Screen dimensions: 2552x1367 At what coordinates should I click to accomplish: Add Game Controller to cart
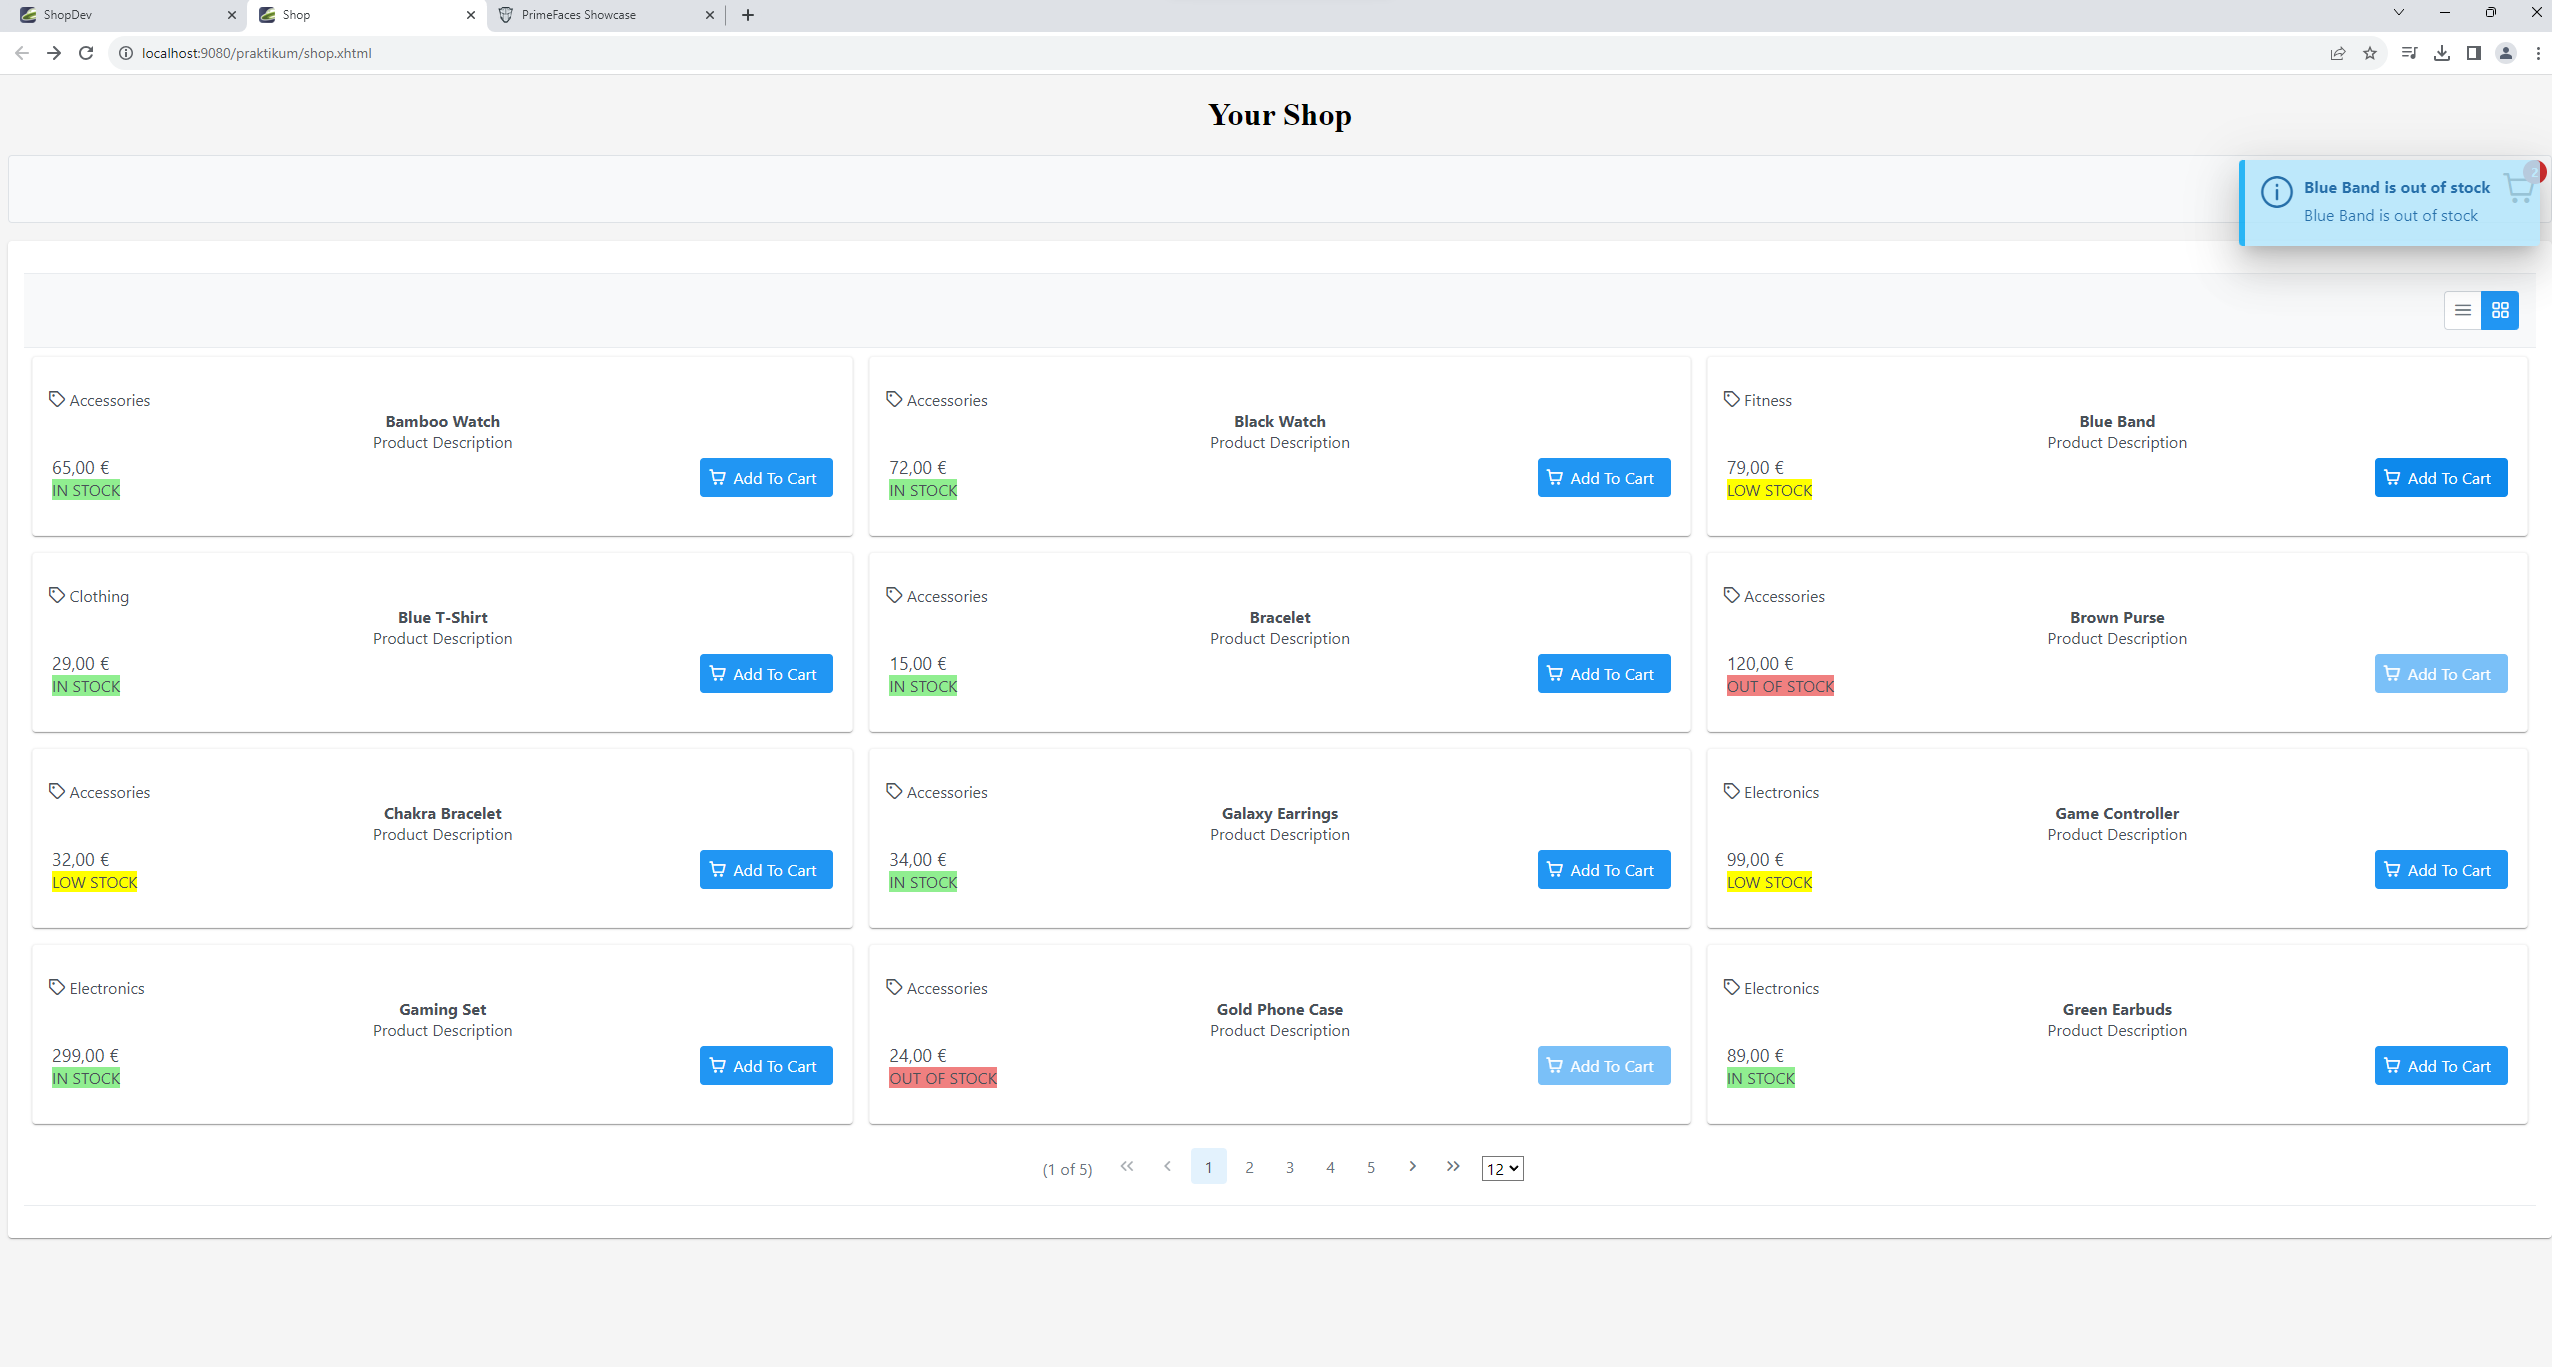coord(2441,870)
